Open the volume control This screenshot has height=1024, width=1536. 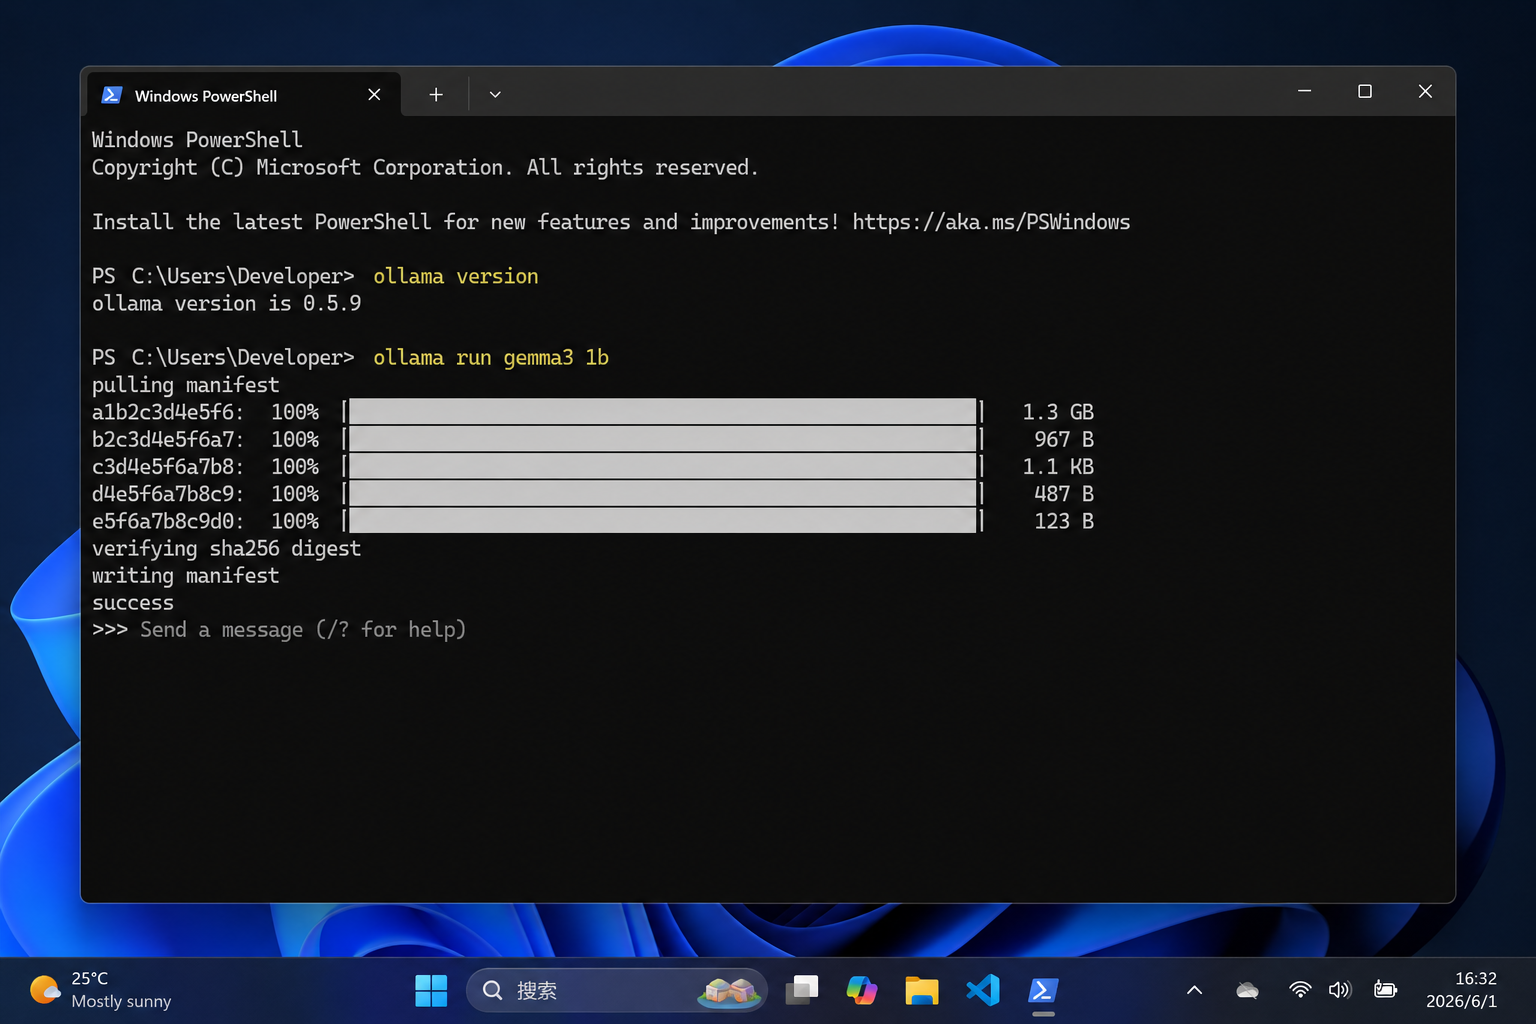[1340, 990]
